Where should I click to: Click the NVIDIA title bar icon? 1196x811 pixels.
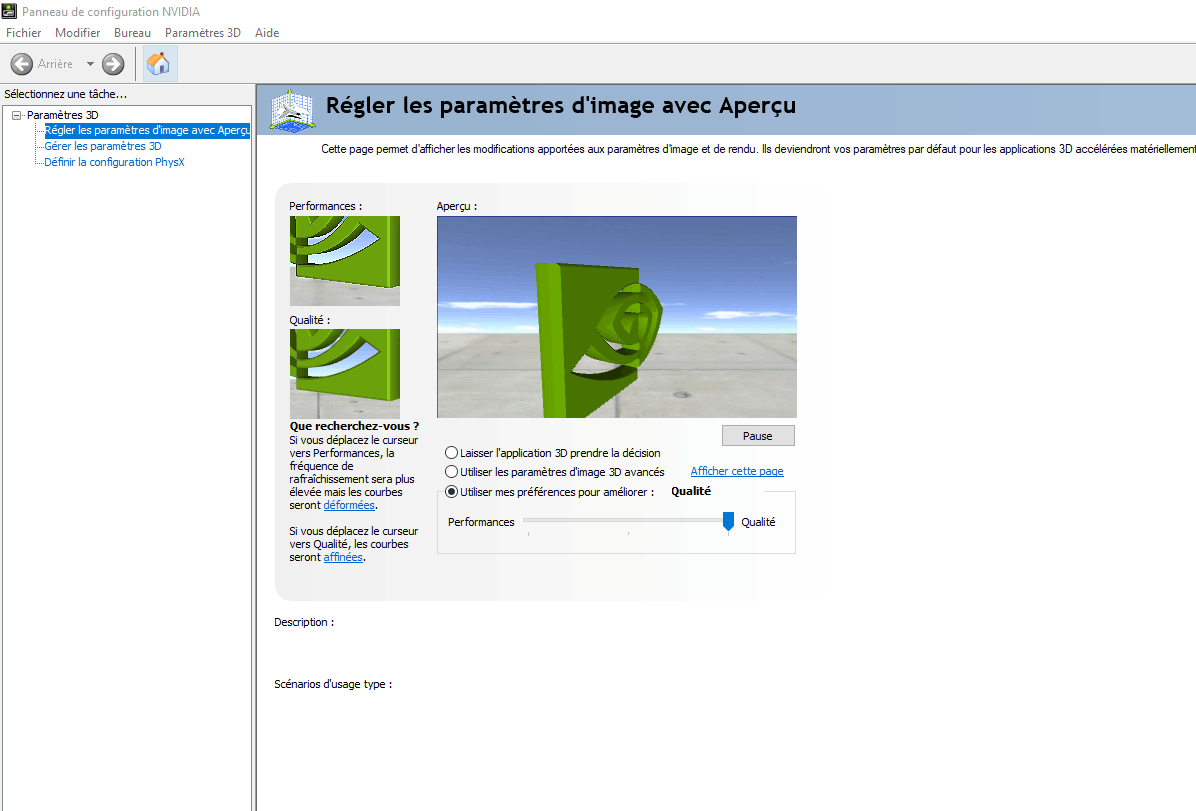point(9,11)
